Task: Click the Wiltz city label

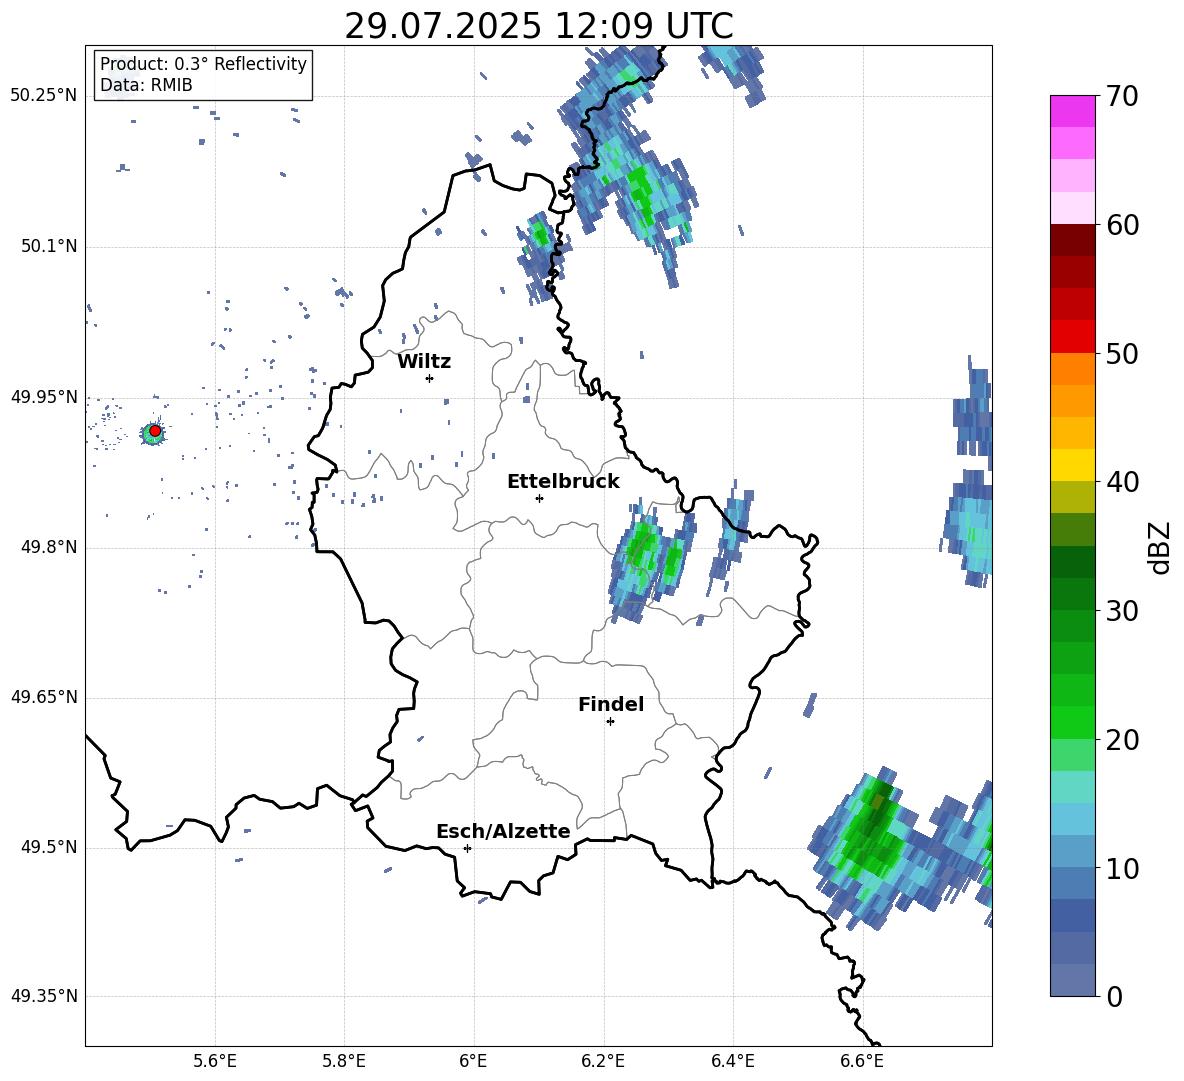Action: (424, 362)
